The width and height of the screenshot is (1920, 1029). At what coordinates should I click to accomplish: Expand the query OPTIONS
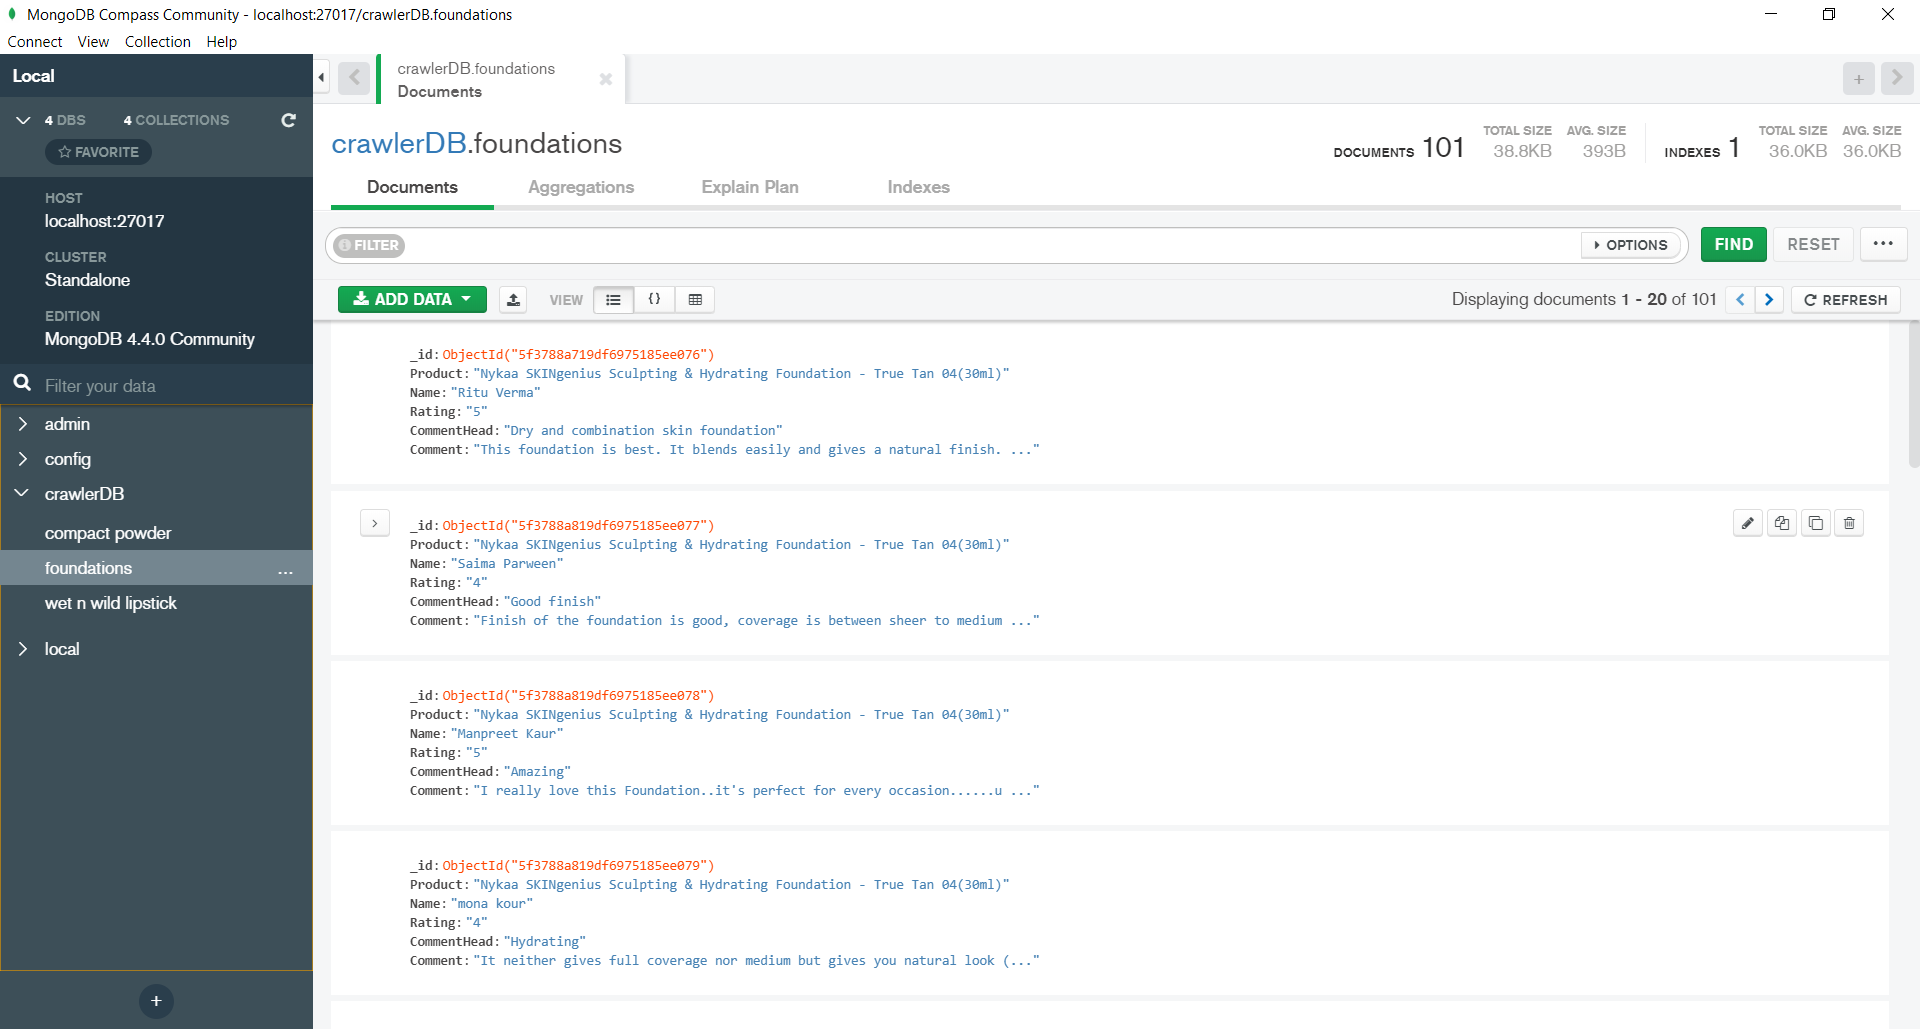pos(1631,245)
